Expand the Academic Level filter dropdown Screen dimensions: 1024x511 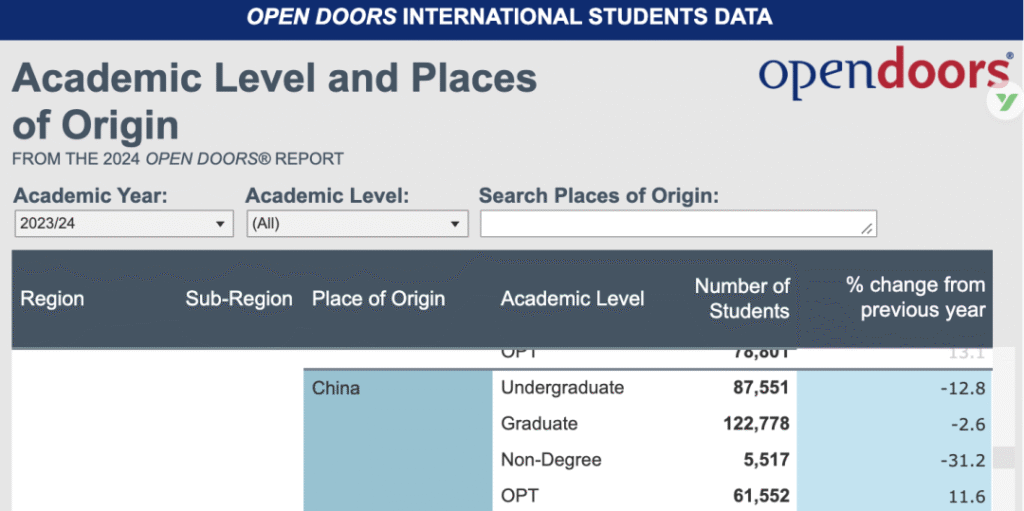click(x=357, y=224)
